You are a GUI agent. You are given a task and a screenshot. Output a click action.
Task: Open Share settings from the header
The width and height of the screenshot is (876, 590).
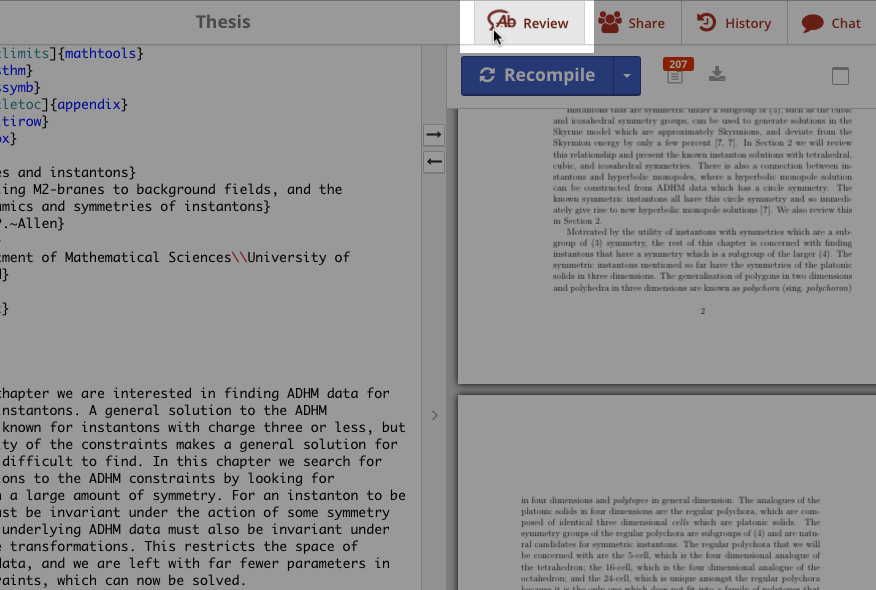click(635, 22)
